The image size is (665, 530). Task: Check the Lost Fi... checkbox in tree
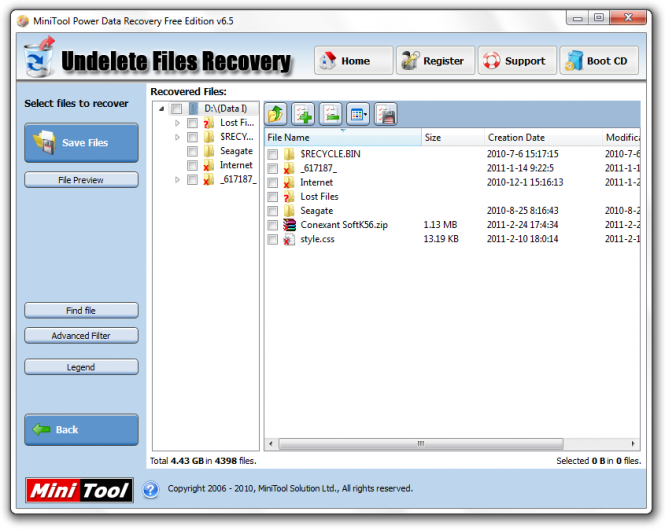[x=193, y=123]
